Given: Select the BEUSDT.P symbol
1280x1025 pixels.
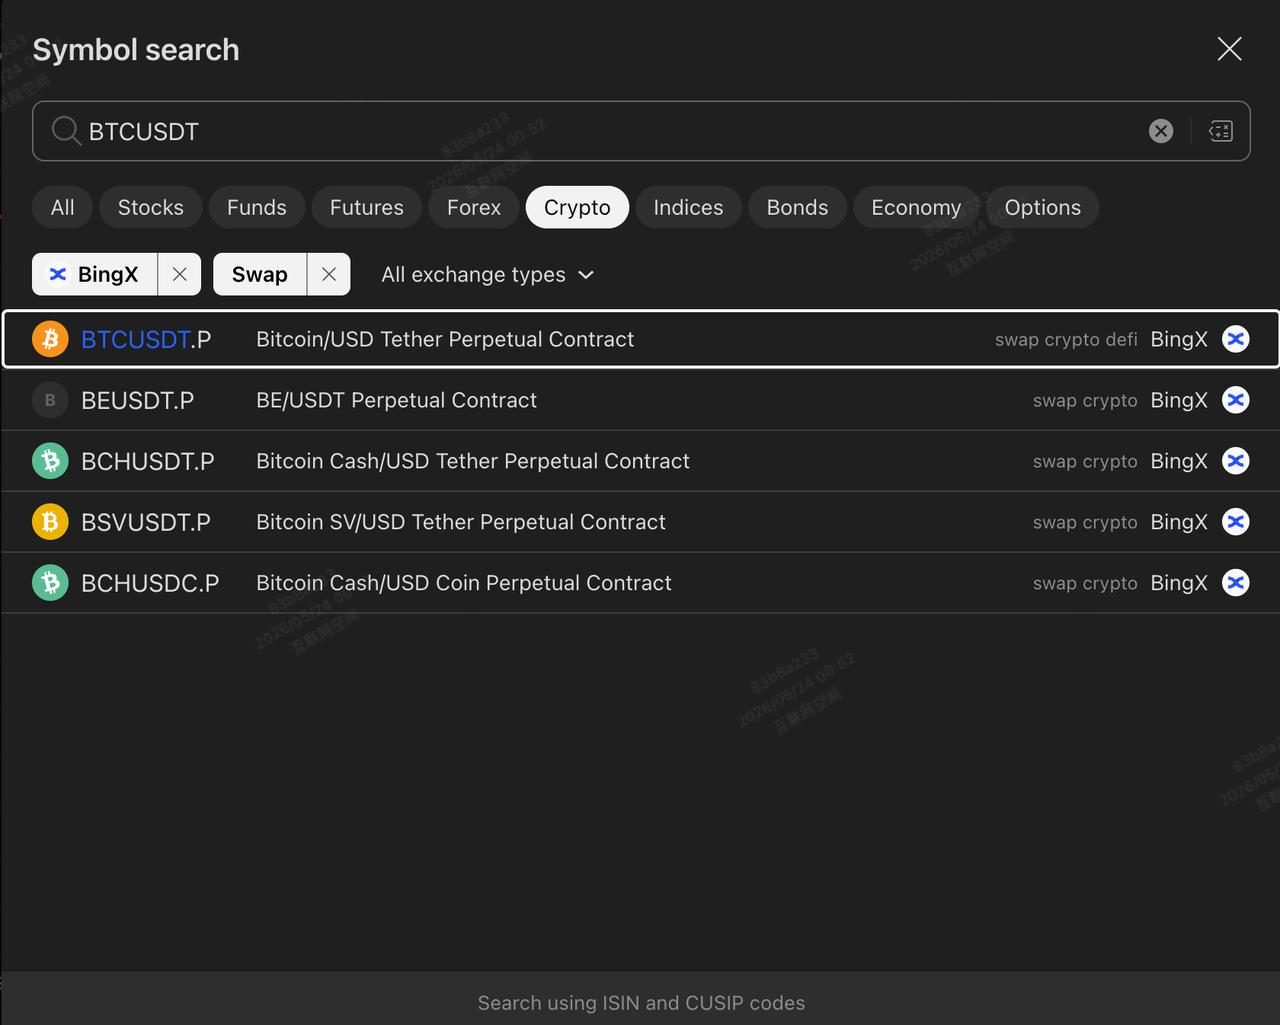Looking at the screenshot, I should (138, 400).
